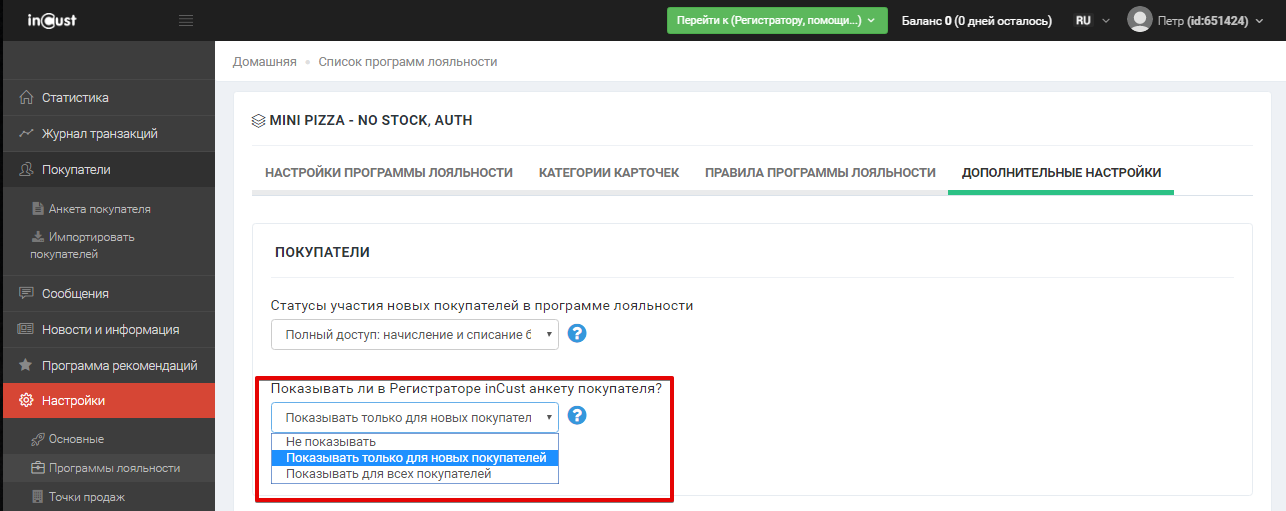The width and height of the screenshot is (1286, 511).
Task: Click the Настройки gear icon
Action: pos(27,401)
